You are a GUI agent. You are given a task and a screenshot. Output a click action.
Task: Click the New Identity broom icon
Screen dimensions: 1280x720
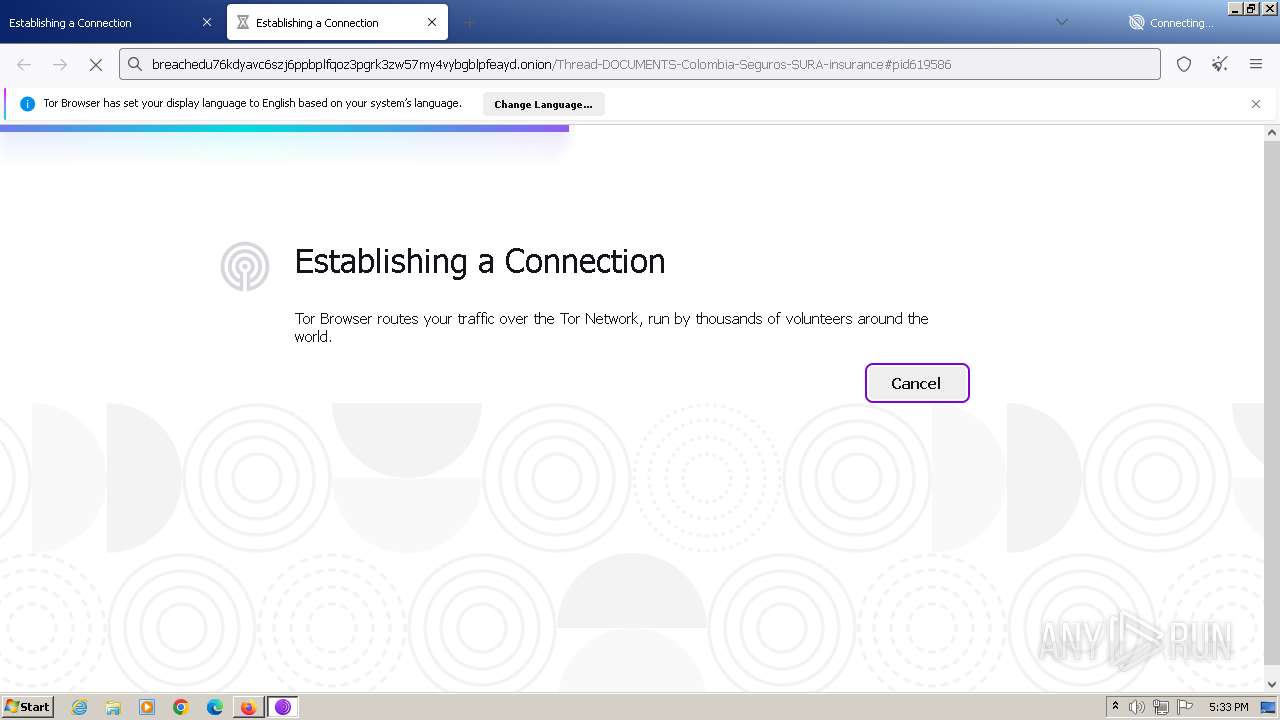(1220, 64)
